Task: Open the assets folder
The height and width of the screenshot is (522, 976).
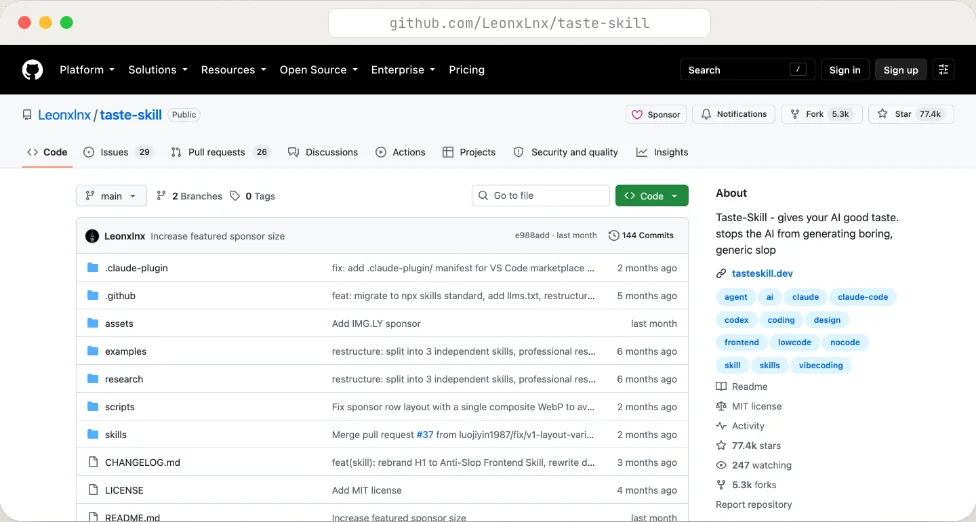Action: pos(119,324)
